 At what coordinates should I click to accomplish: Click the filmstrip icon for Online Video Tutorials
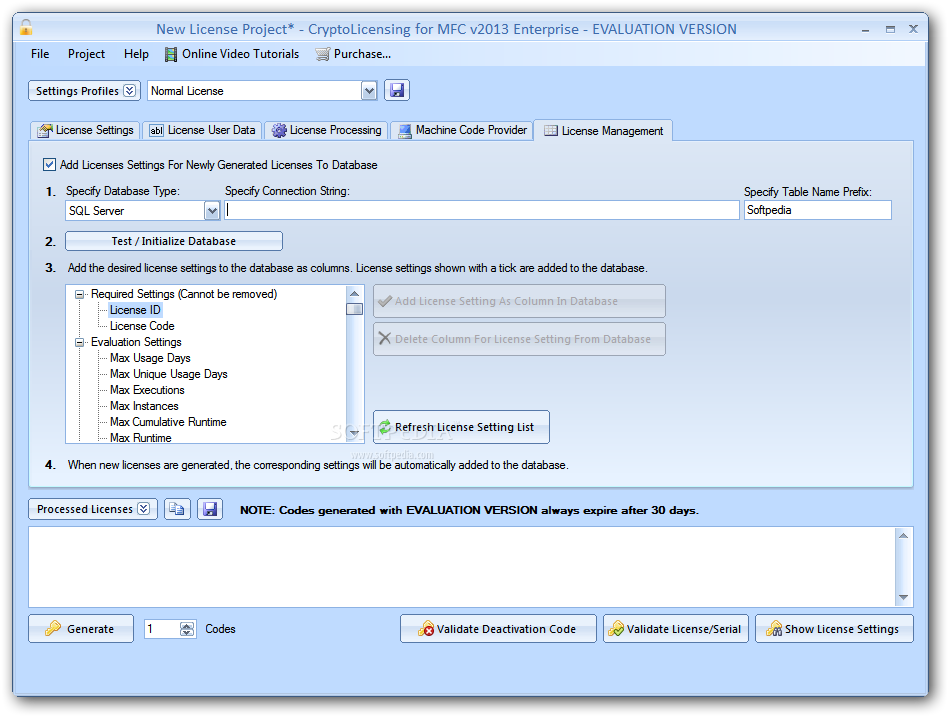[x=171, y=54]
